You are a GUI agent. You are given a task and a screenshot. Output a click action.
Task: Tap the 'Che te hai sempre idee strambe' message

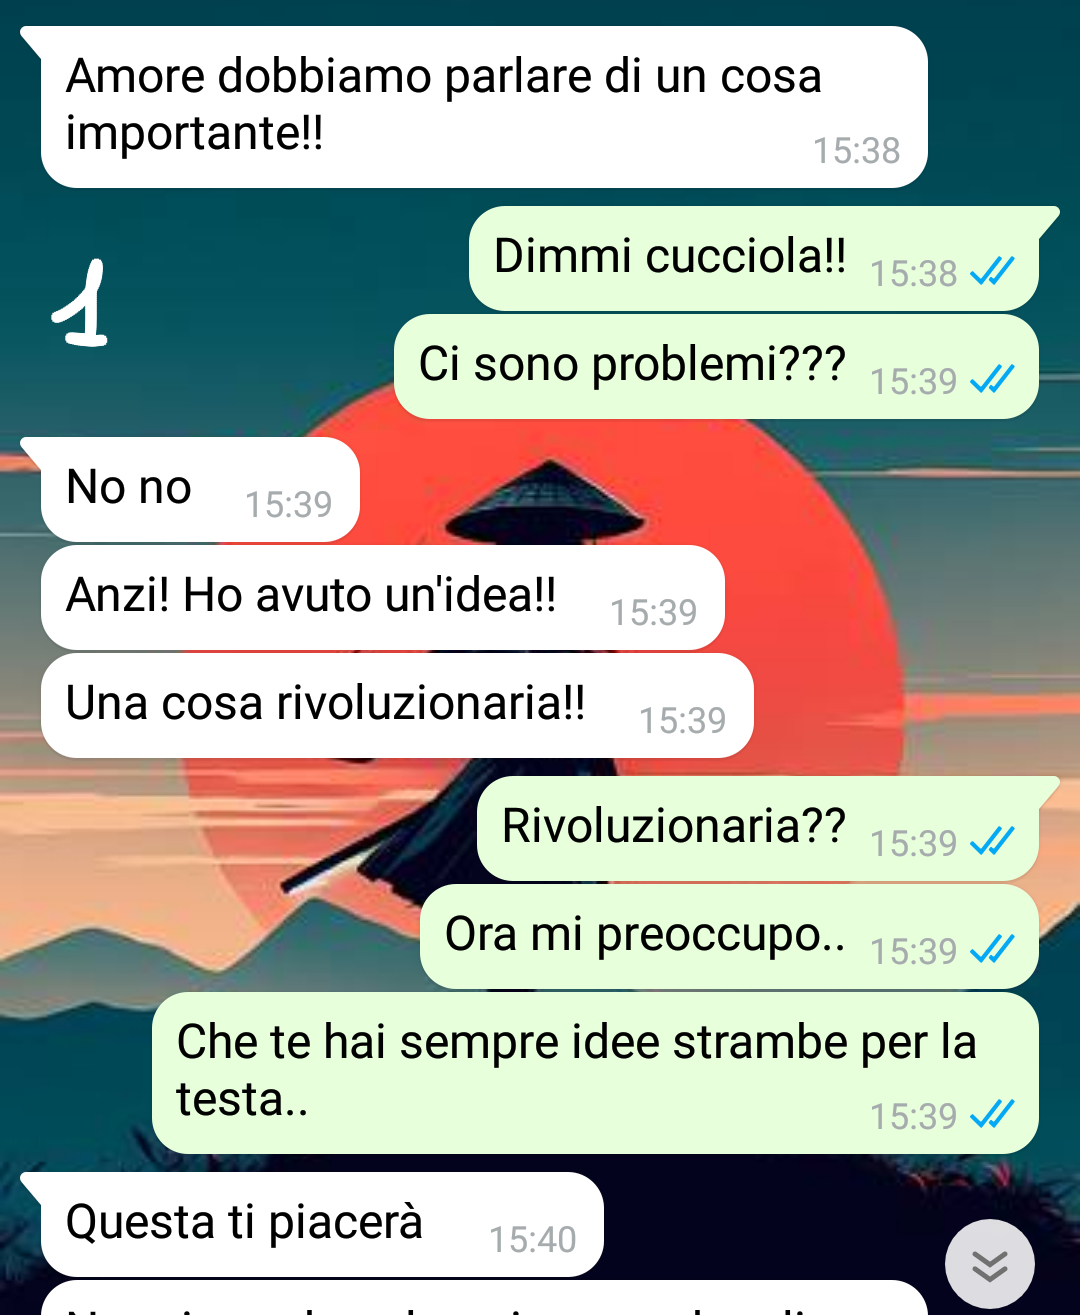595,1073
